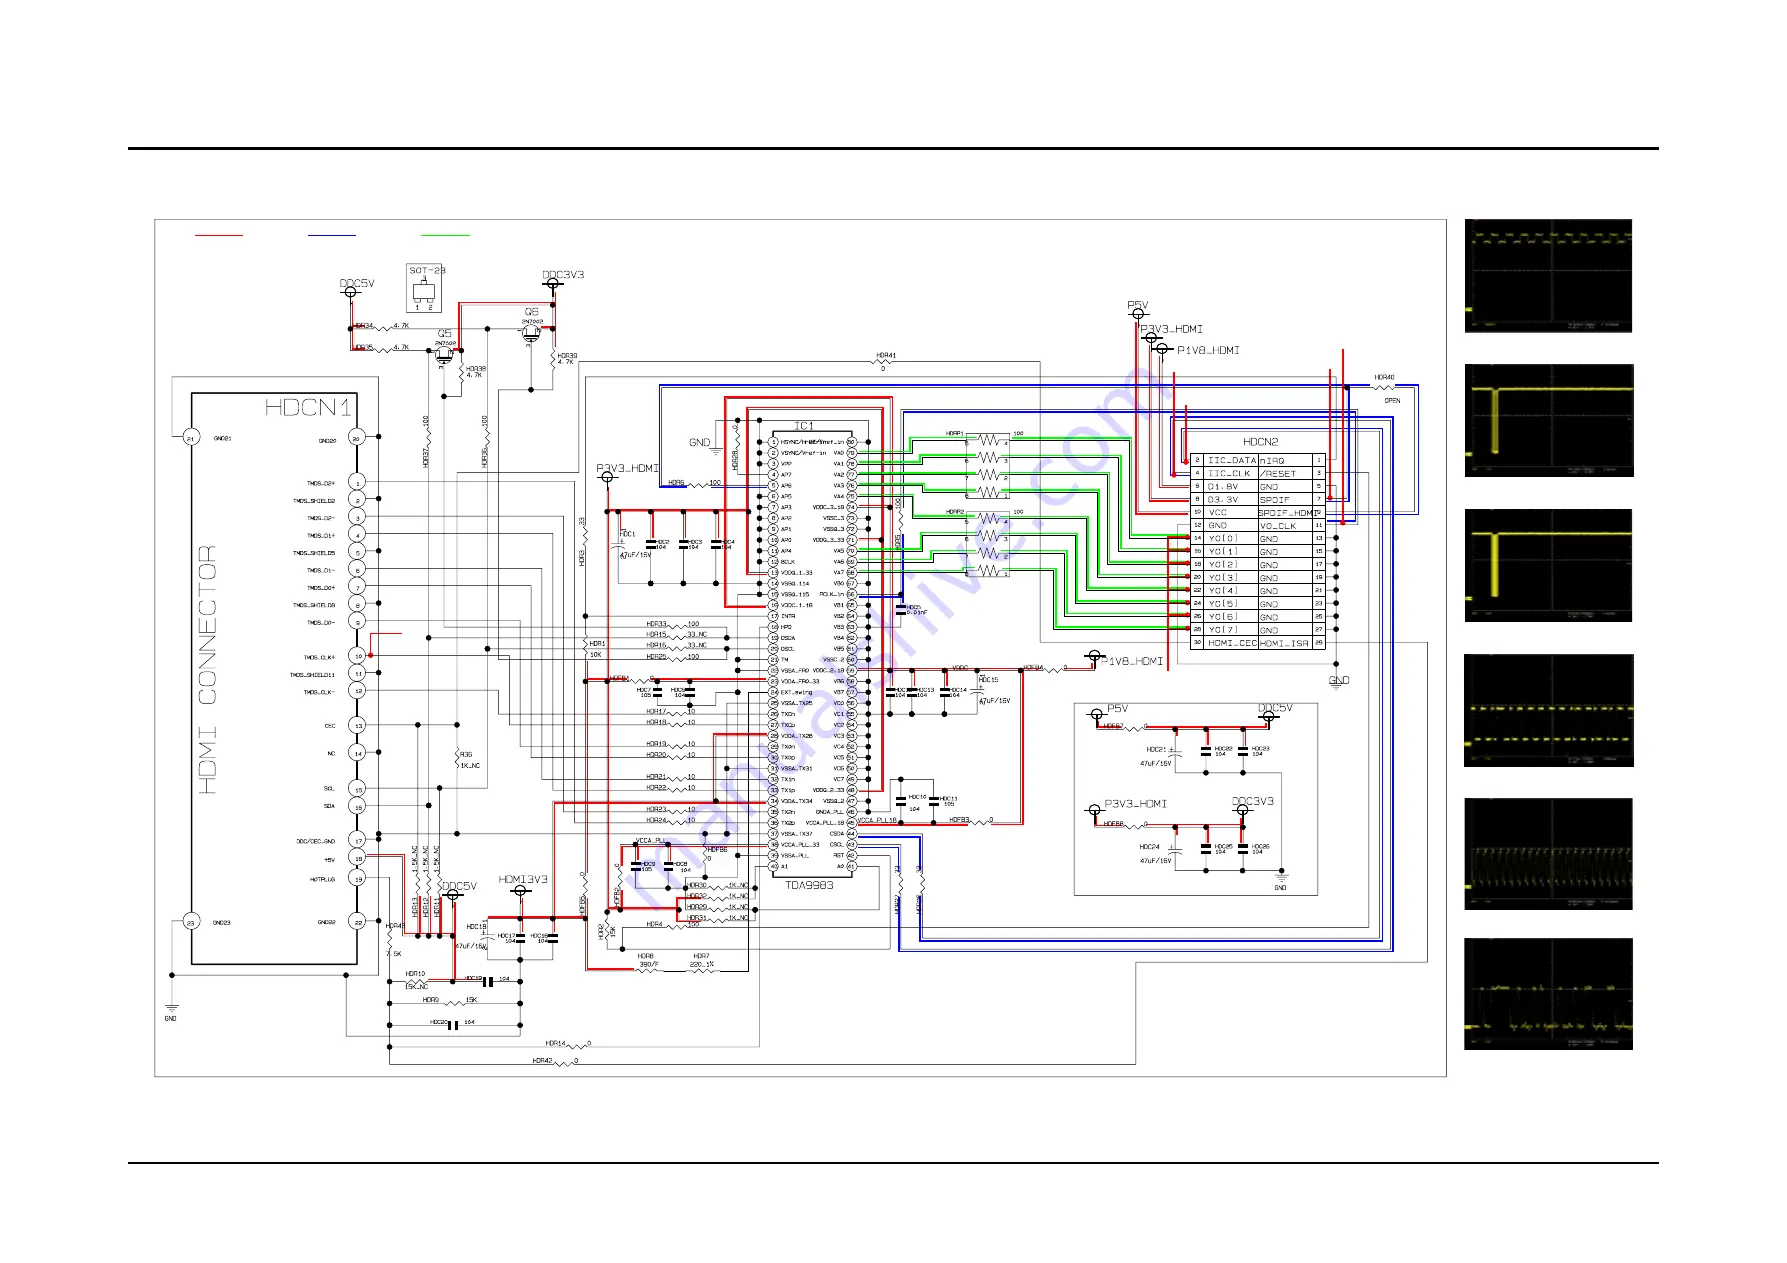Viewport: 1787px width, 1263px height.
Task: Click the HDMI_ISR cell in HDCN2
Action: (x=1285, y=643)
